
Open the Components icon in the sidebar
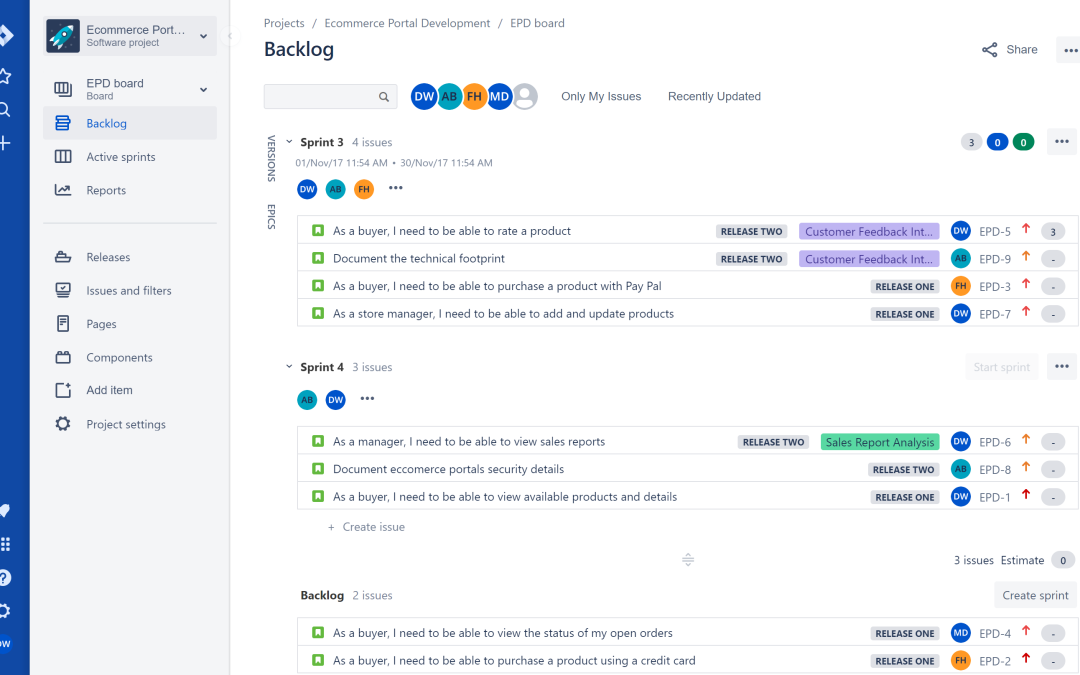tap(63, 357)
